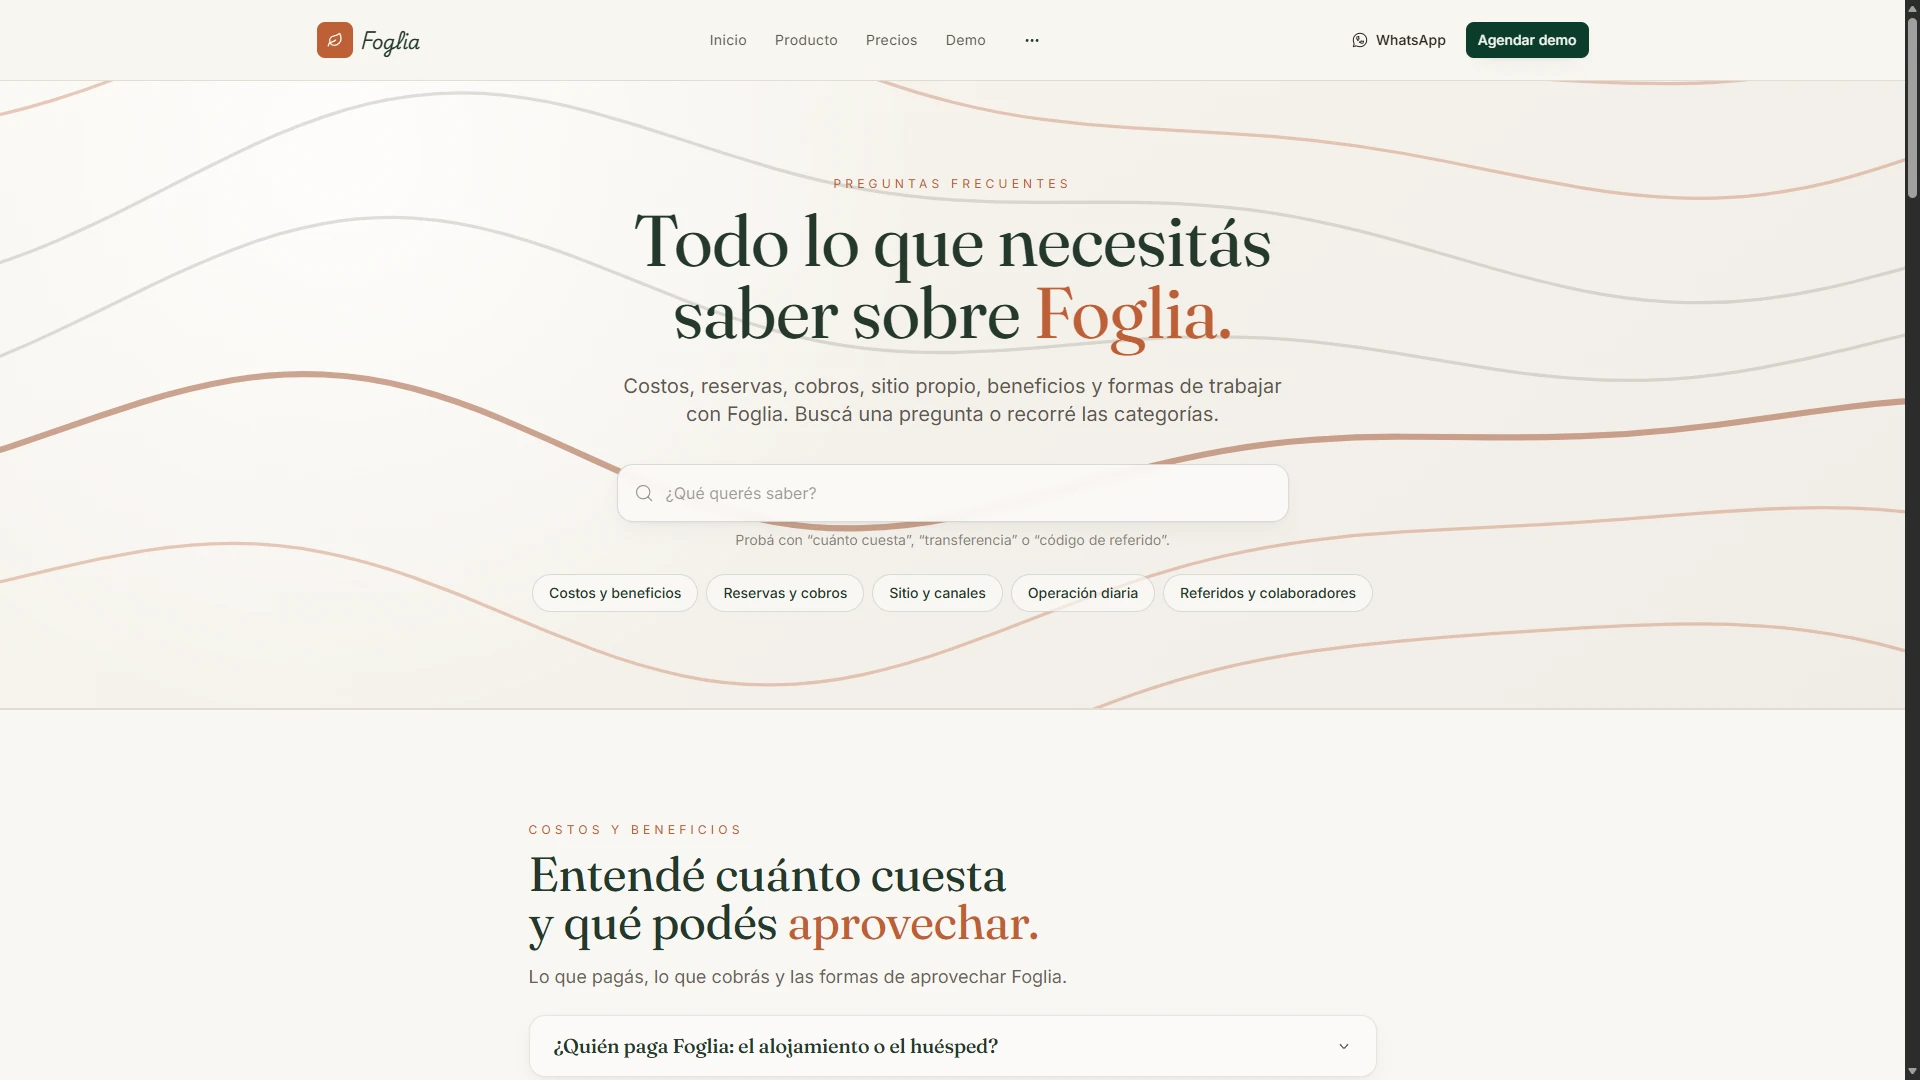
Task: Go to the Inicio page
Action: tap(728, 40)
